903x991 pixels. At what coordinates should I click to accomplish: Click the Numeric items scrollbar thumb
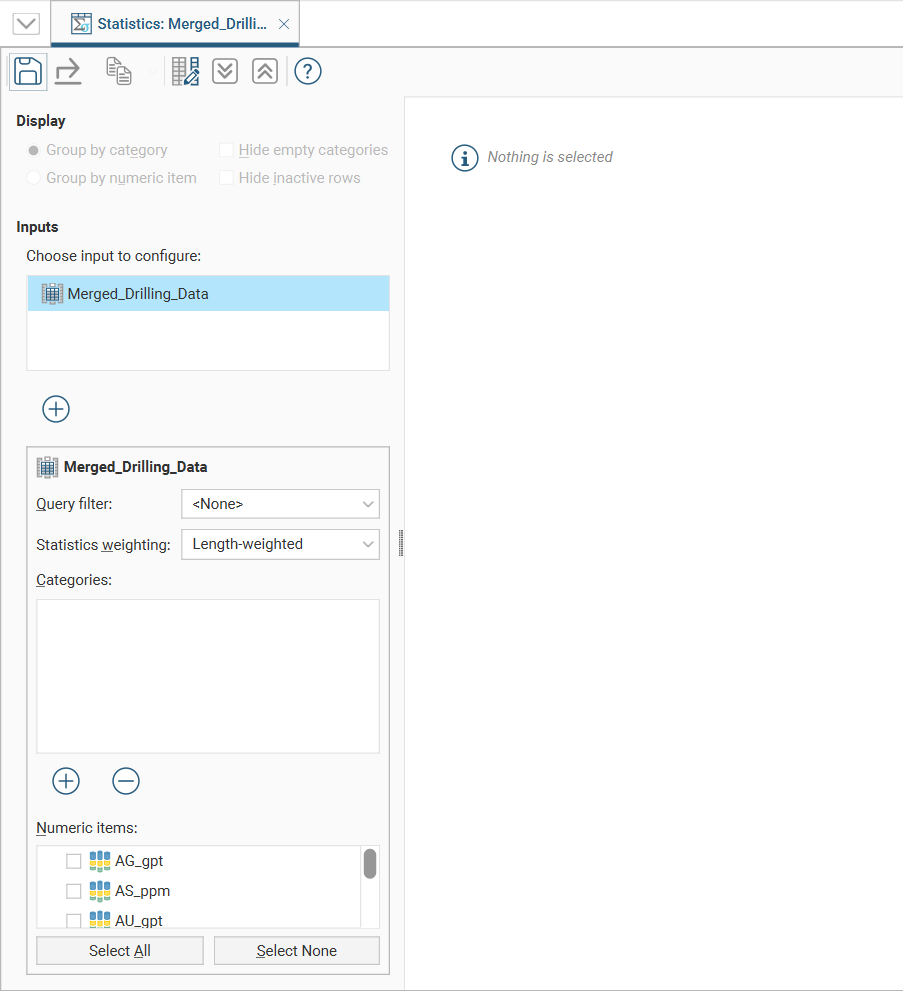tap(370, 864)
